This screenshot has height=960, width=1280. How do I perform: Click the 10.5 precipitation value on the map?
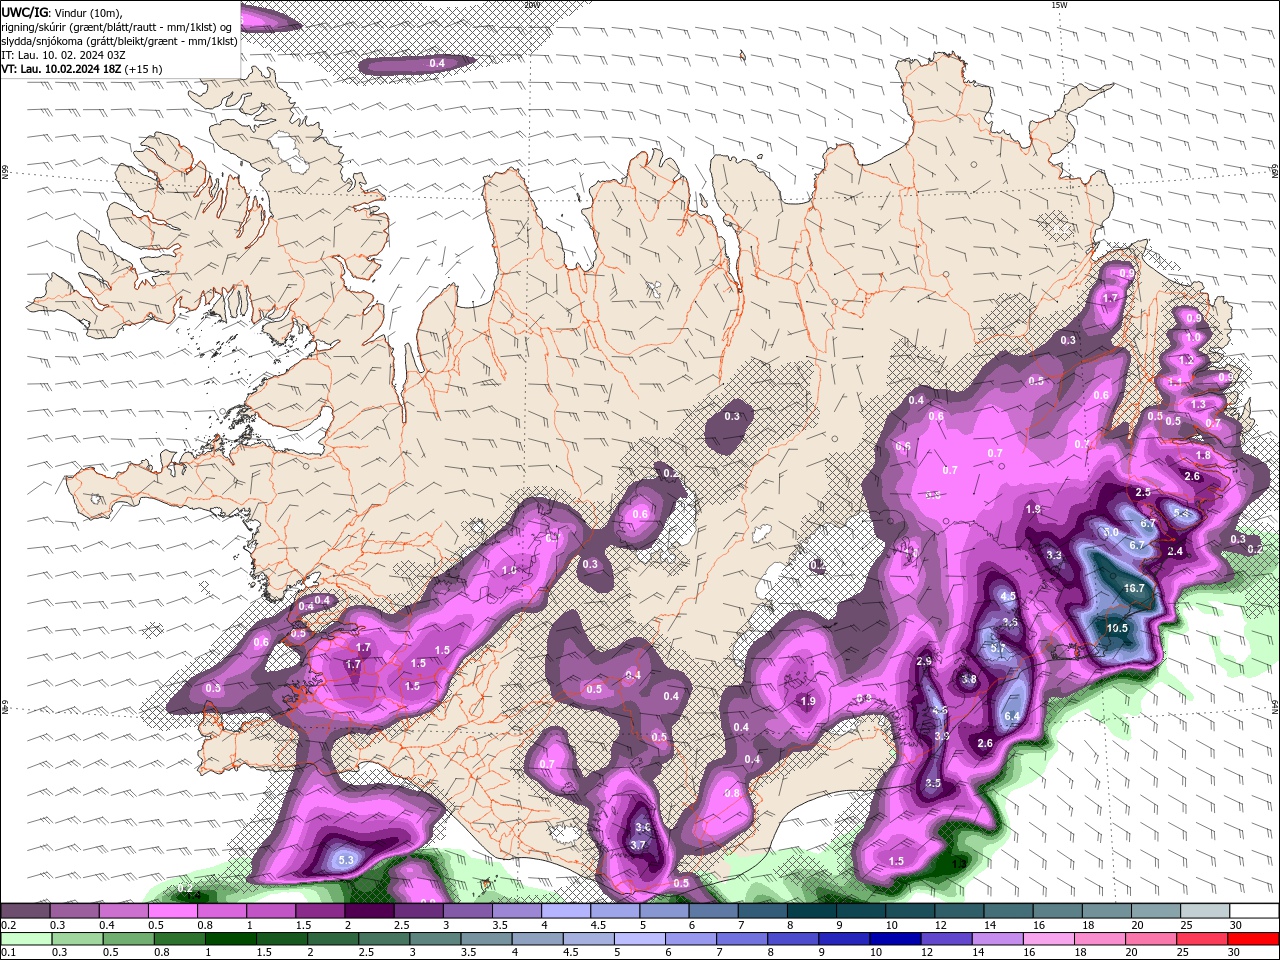[1117, 628]
